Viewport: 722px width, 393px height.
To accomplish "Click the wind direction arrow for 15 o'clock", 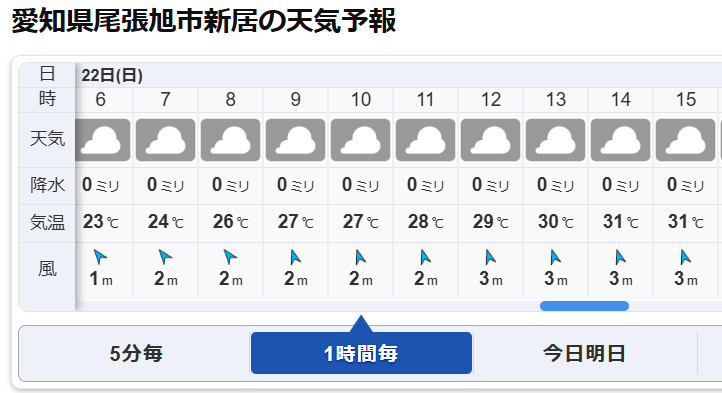I will coord(686,257).
